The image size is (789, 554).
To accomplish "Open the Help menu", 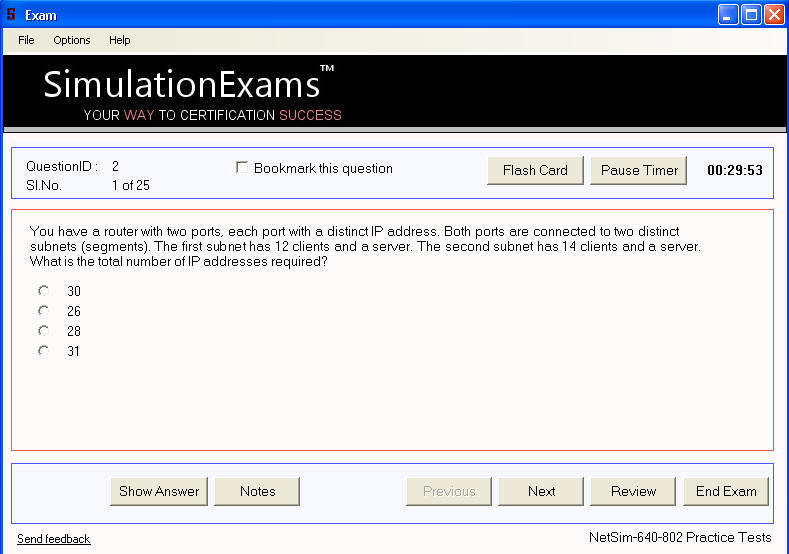I will [x=120, y=40].
